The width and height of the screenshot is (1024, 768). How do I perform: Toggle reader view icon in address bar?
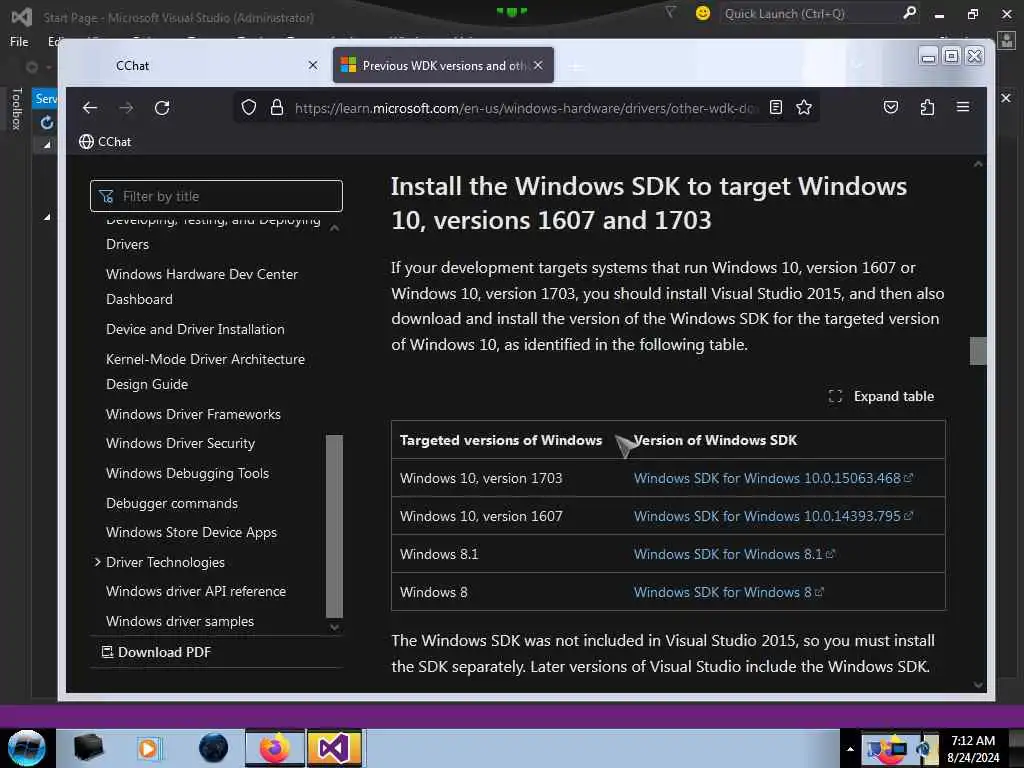(776, 107)
